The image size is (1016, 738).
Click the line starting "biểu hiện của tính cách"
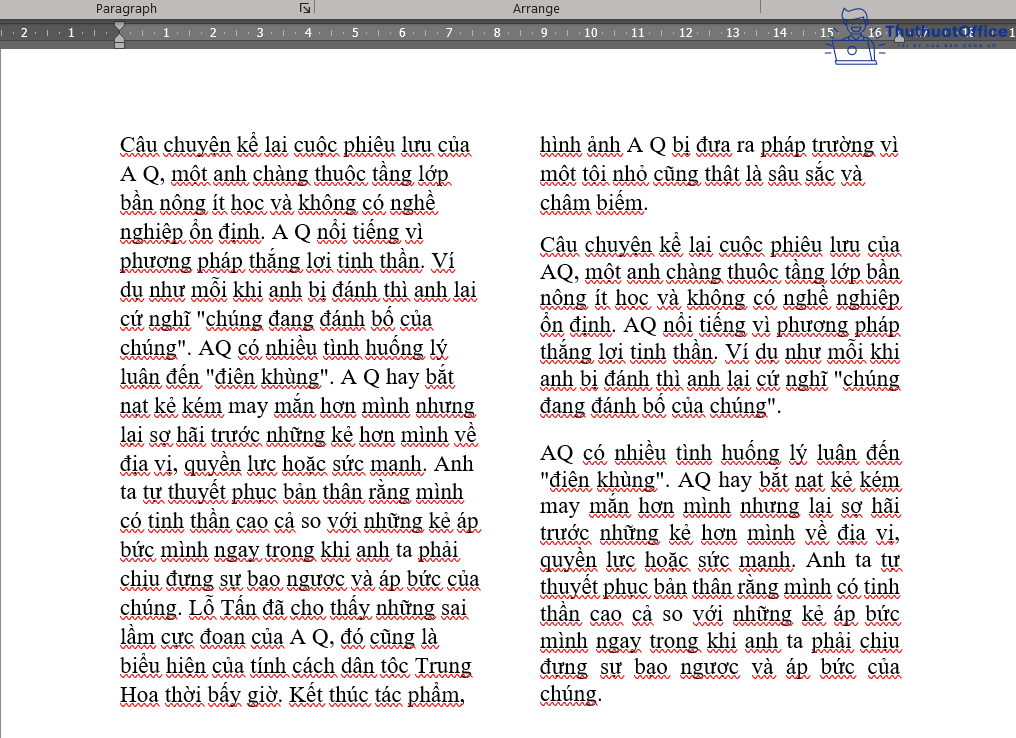296,666
